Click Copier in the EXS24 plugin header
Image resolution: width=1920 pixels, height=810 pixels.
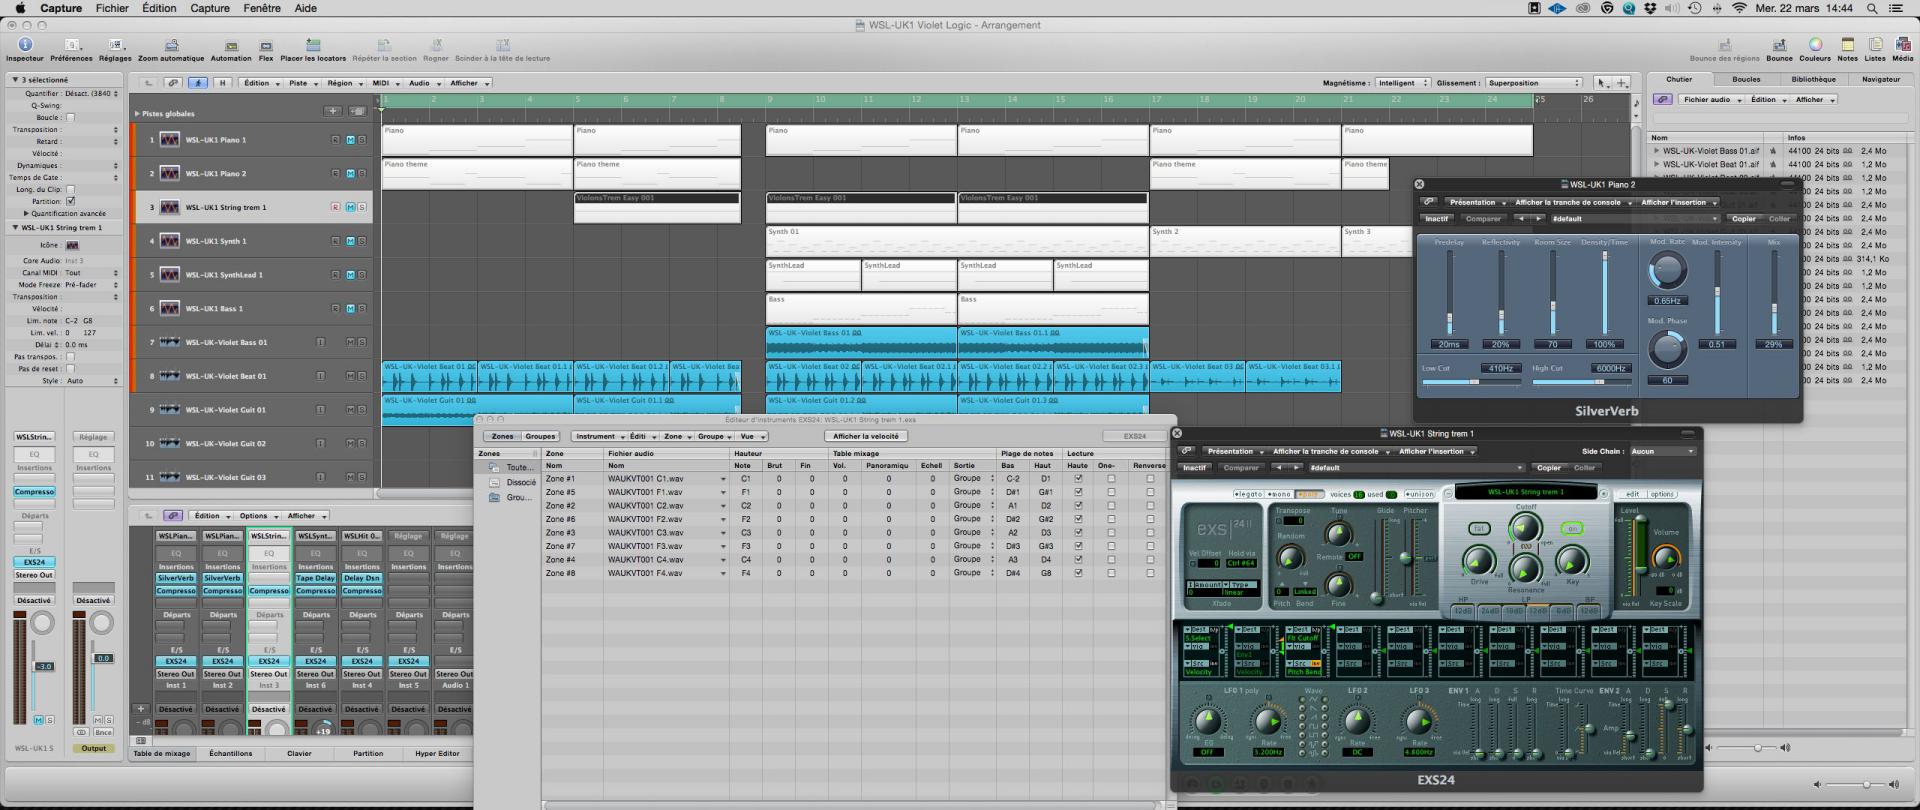[1549, 468]
